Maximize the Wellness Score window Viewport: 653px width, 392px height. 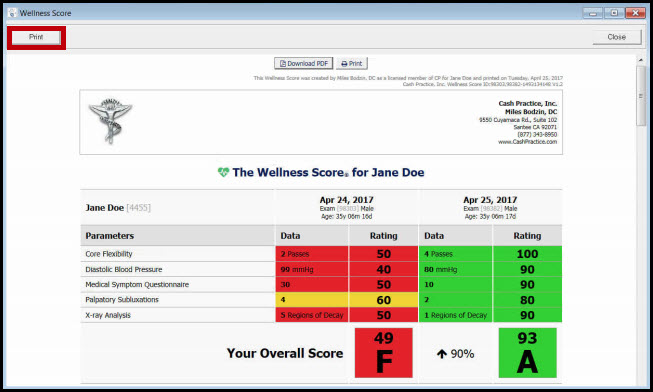click(x=614, y=13)
